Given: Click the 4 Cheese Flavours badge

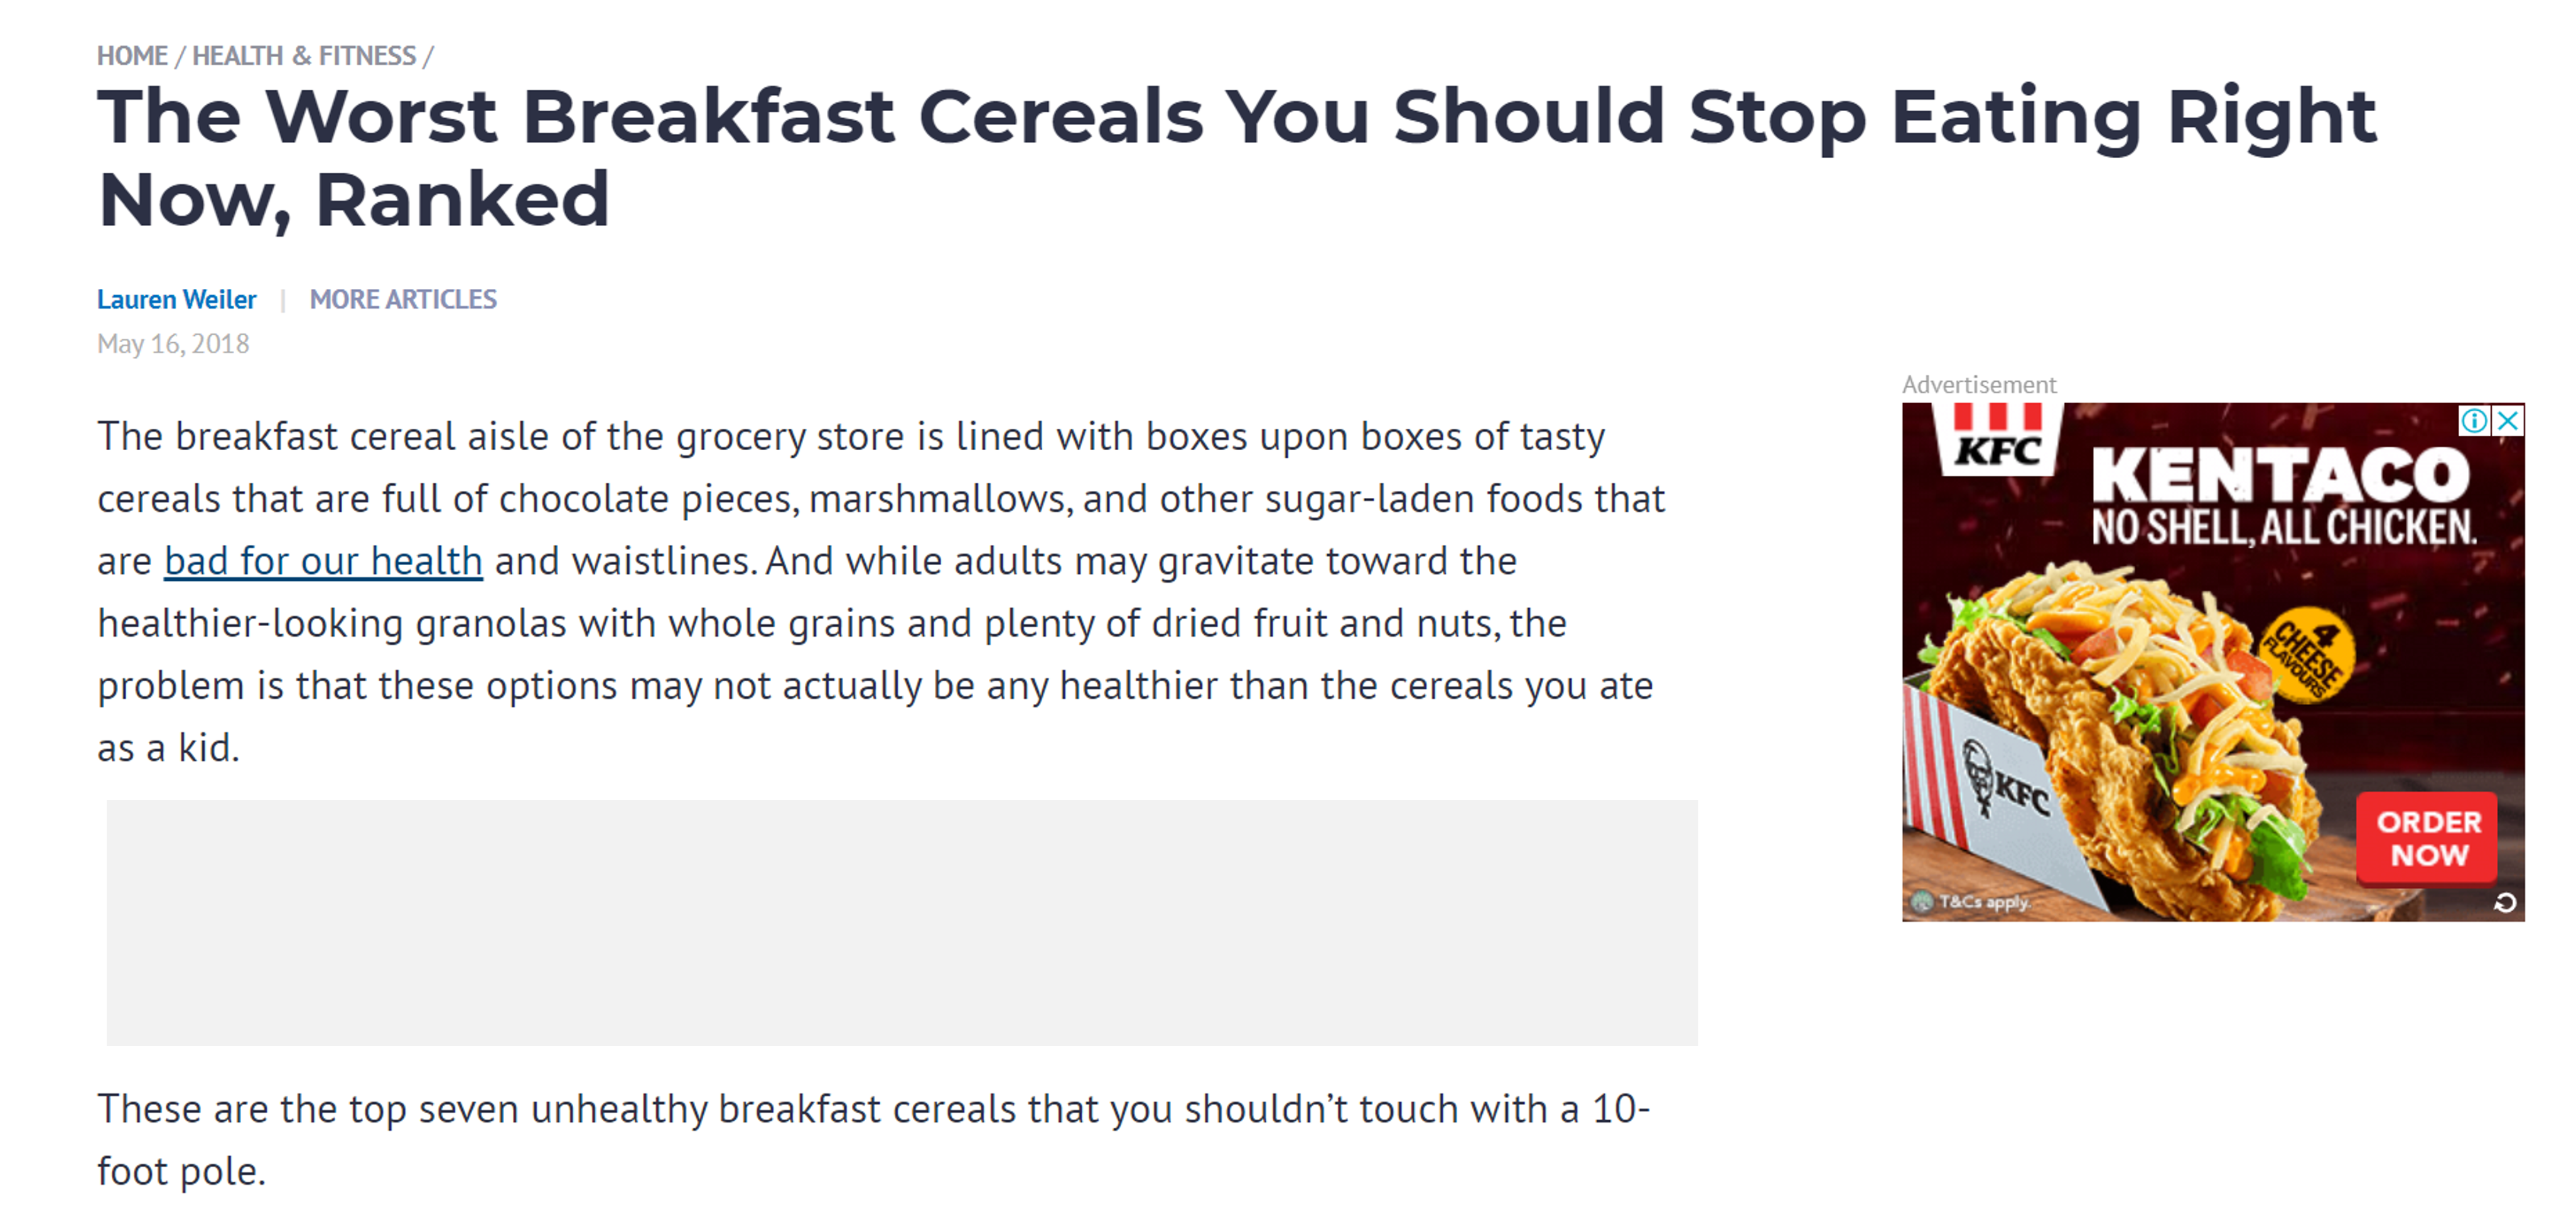Looking at the screenshot, I should [2307, 656].
